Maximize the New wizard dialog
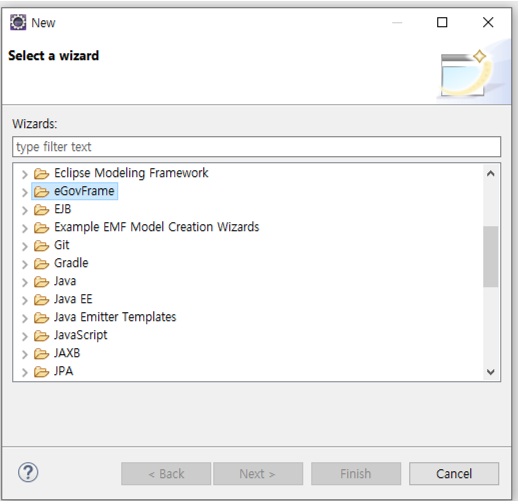The image size is (518, 501). coord(442,22)
